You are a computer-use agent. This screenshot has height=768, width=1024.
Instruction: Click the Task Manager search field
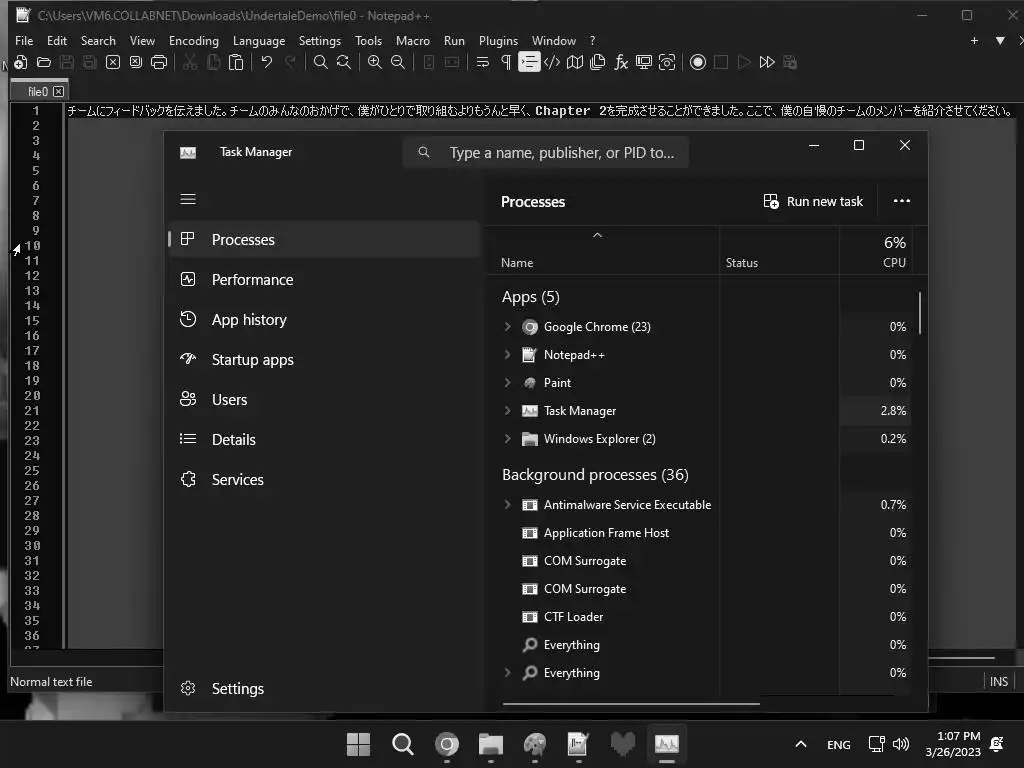(546, 153)
